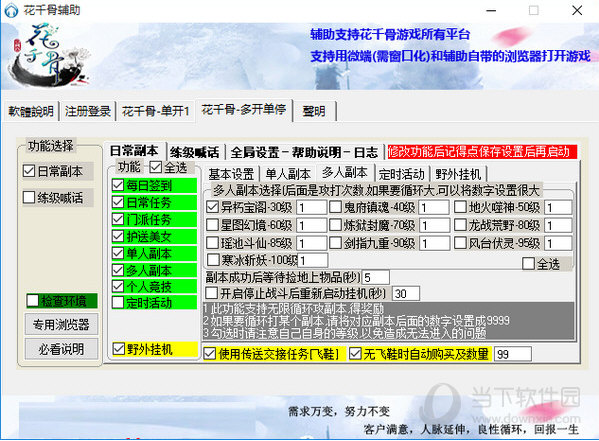The width and height of the screenshot is (599, 441).
Task: Click count field for 龙战荒野-80级
Action: [558, 225]
